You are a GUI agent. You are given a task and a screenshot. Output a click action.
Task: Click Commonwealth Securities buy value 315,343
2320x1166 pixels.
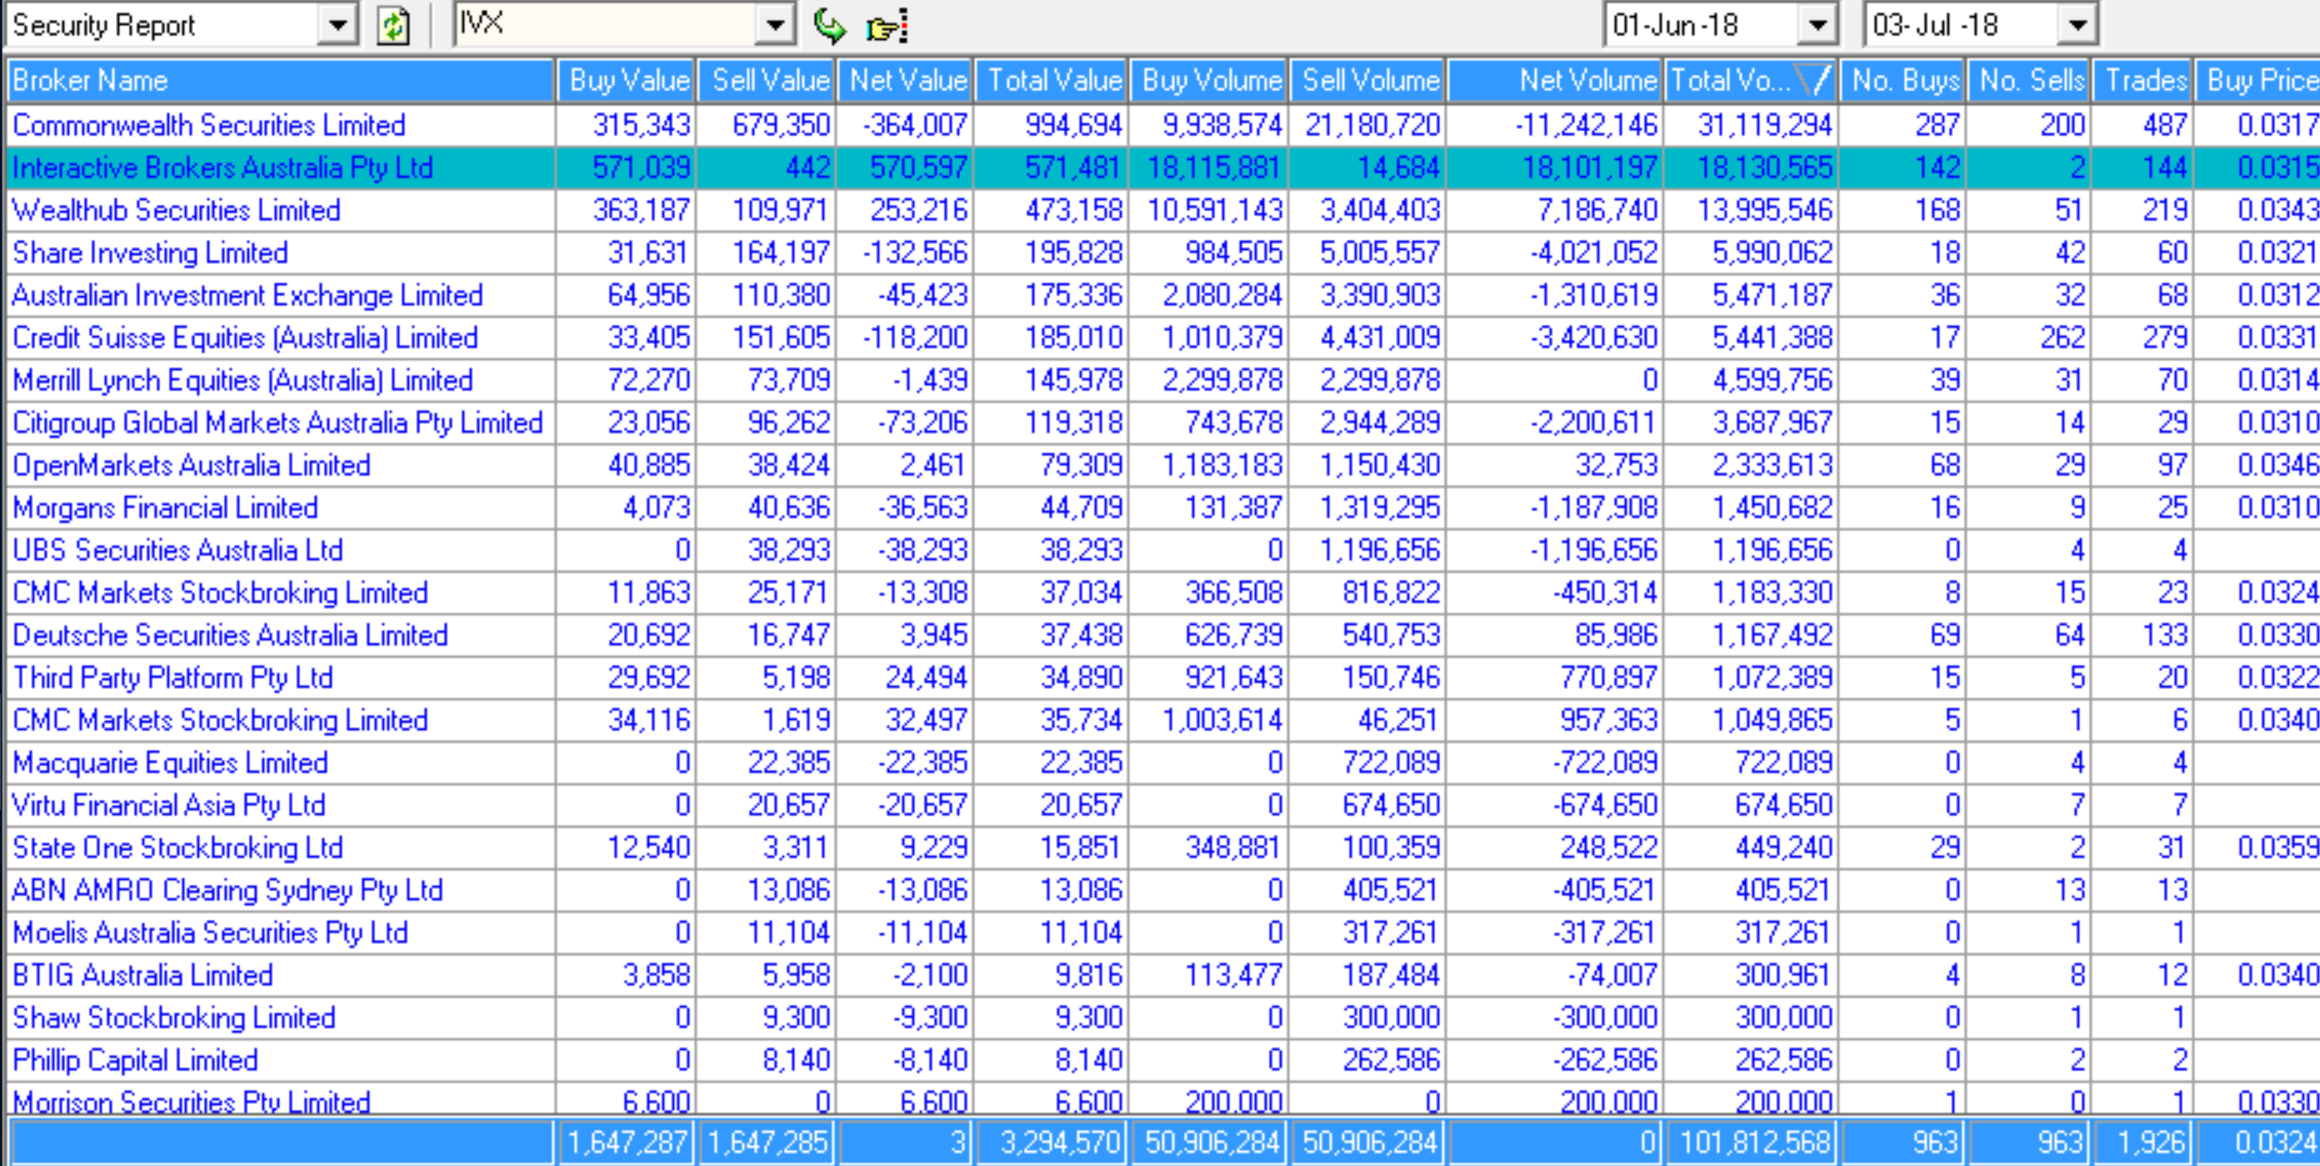pyautogui.click(x=641, y=125)
